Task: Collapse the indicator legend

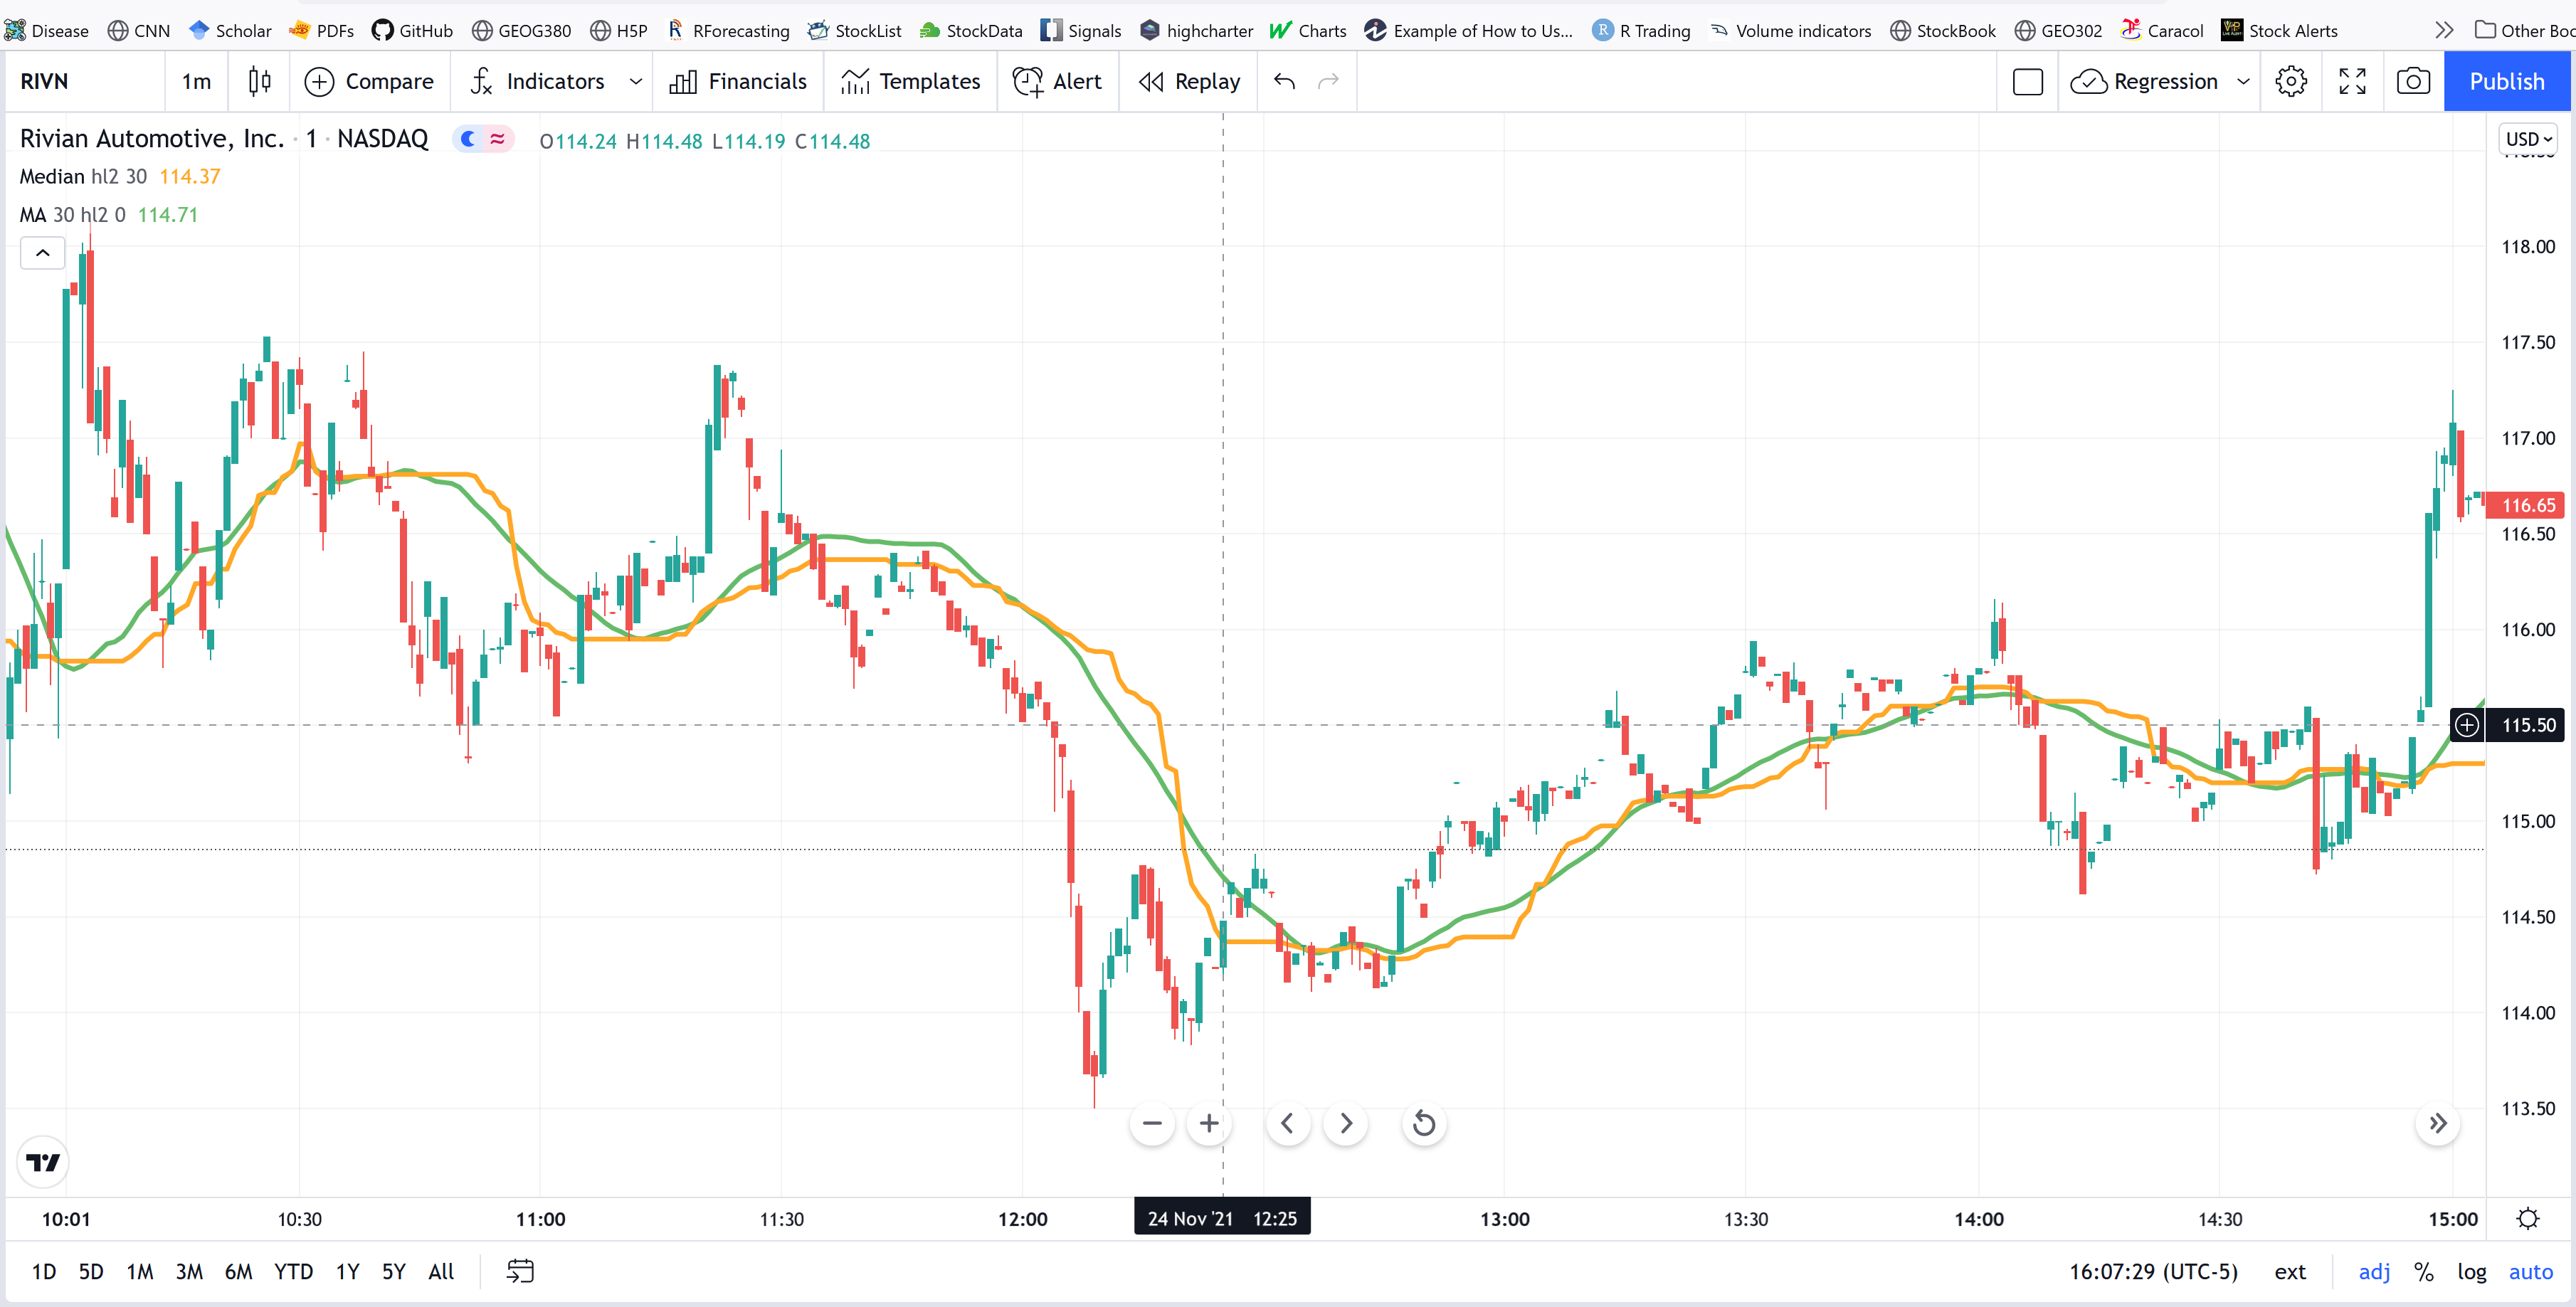Action: [43, 253]
